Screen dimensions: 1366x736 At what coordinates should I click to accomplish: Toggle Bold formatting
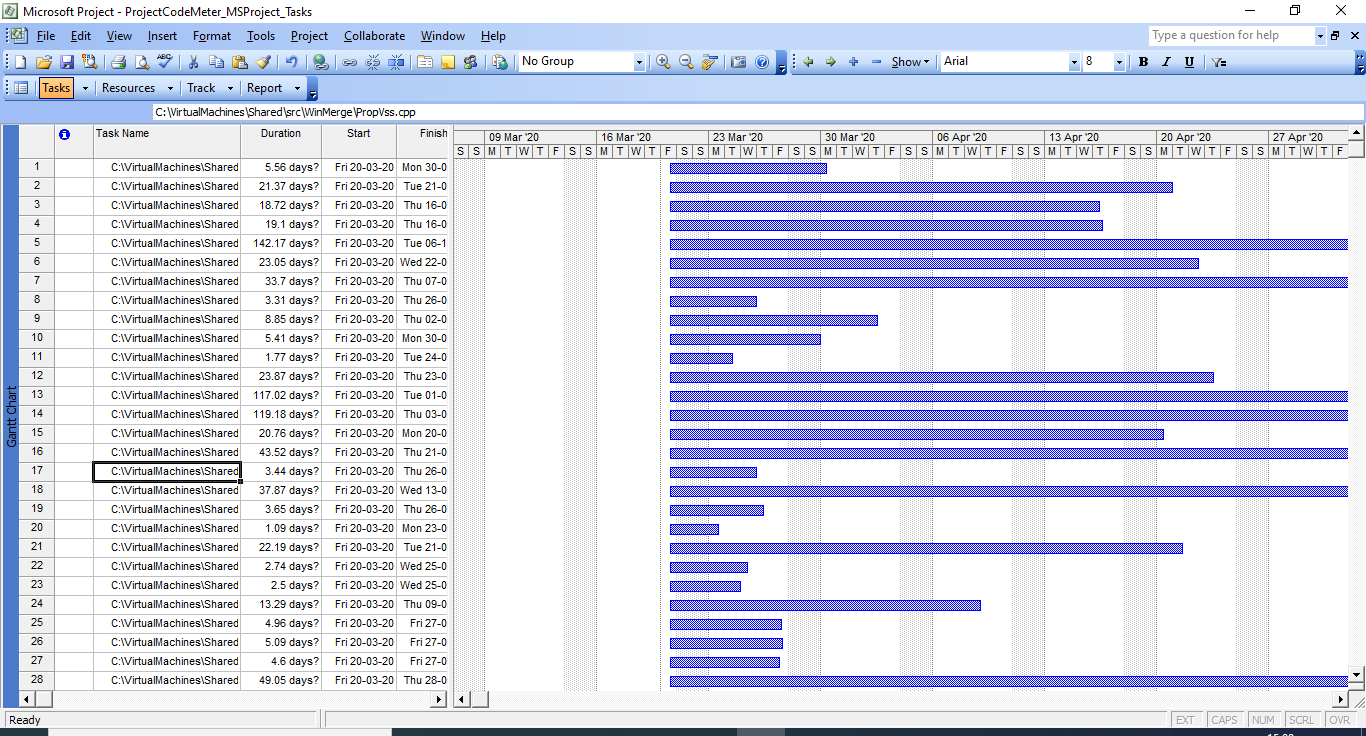[x=1143, y=62]
